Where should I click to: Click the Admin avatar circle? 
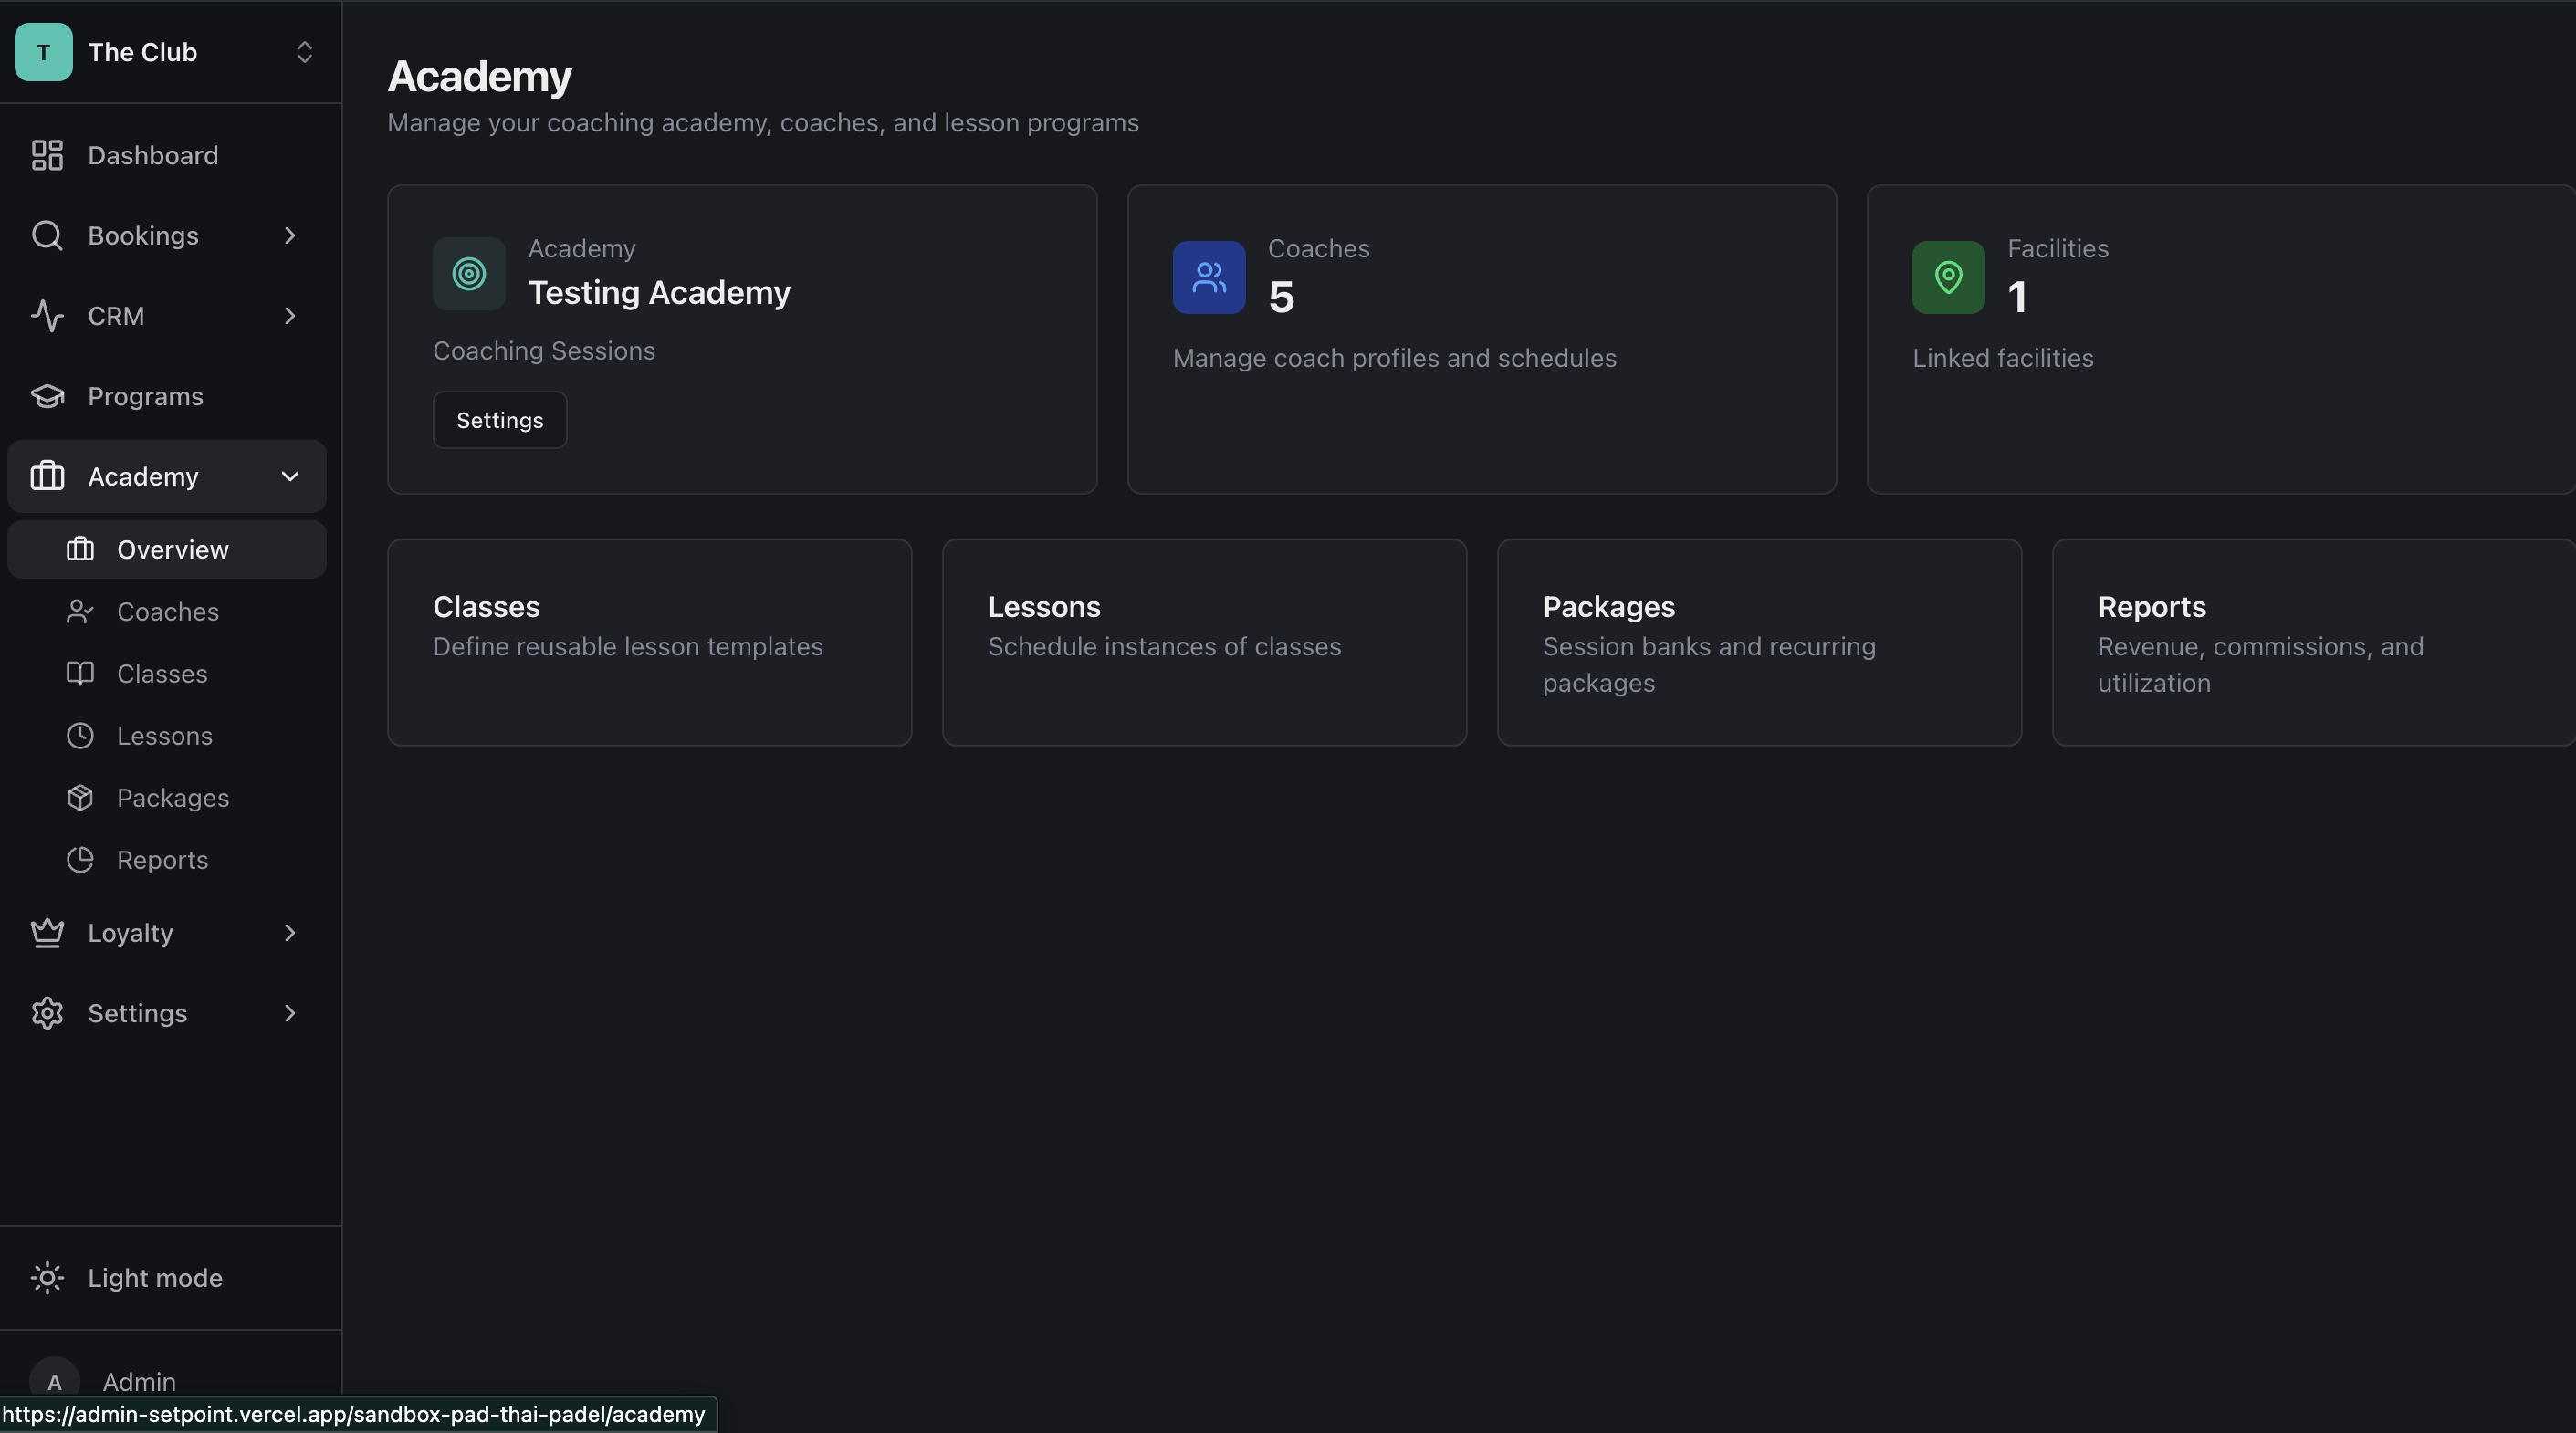point(54,1381)
